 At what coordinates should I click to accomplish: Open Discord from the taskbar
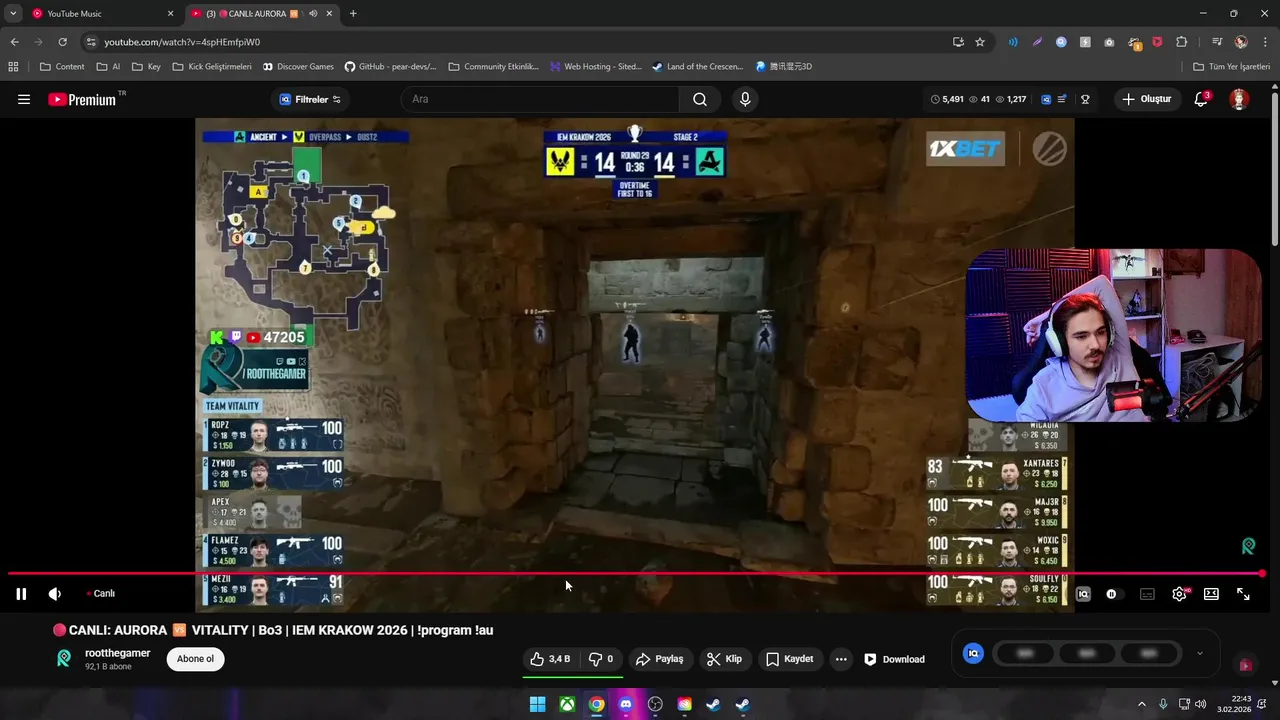[x=626, y=704]
